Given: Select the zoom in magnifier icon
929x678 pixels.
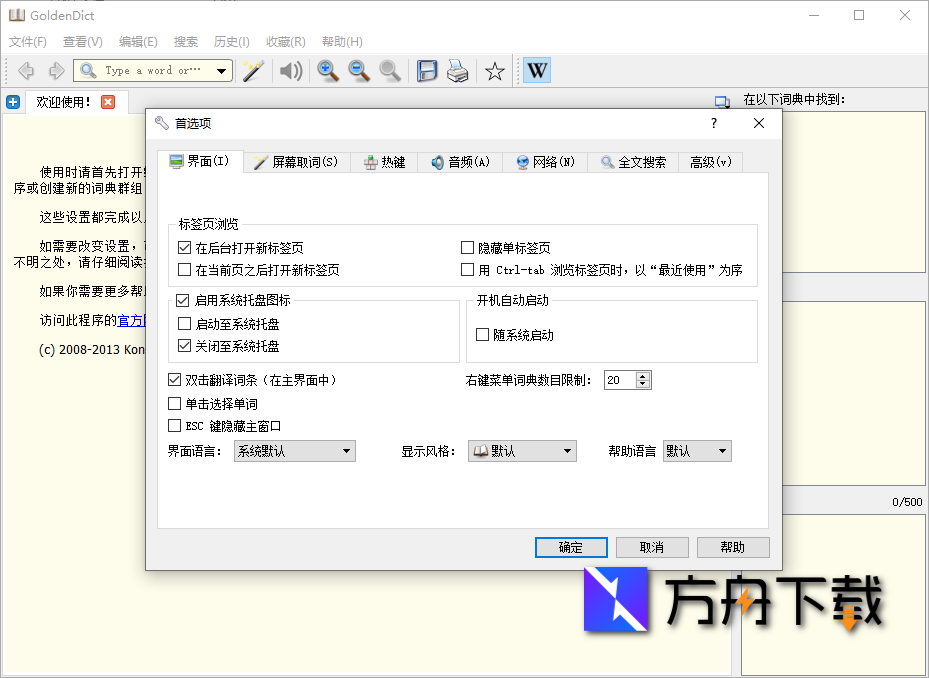Looking at the screenshot, I should click(327, 70).
